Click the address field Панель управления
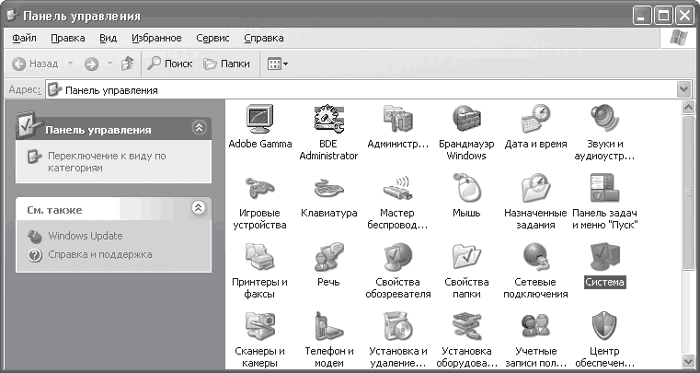The width and height of the screenshot is (700, 373). [361, 90]
